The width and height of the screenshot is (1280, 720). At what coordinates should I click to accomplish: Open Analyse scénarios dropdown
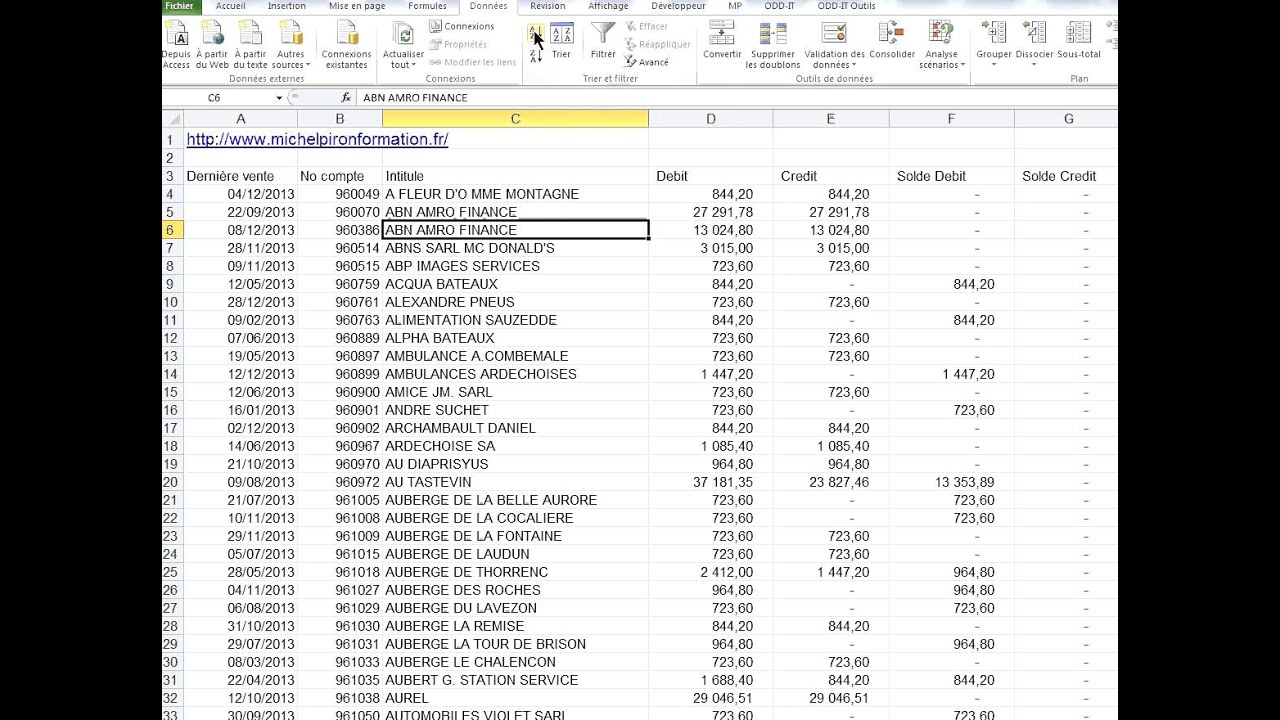tap(941, 45)
